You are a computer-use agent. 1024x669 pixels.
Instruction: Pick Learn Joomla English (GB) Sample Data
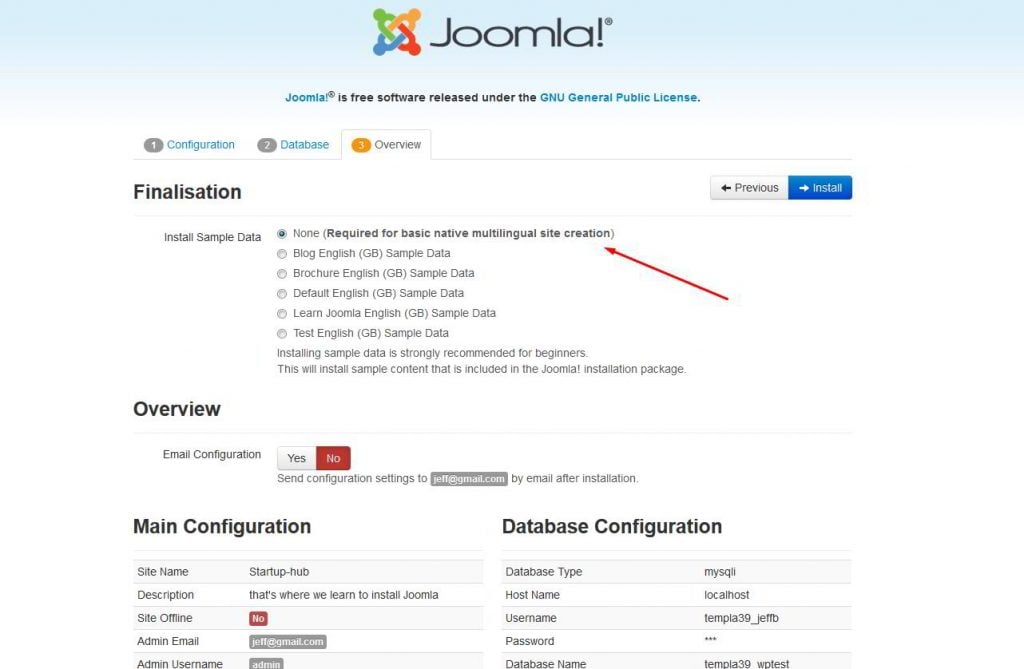click(x=282, y=313)
